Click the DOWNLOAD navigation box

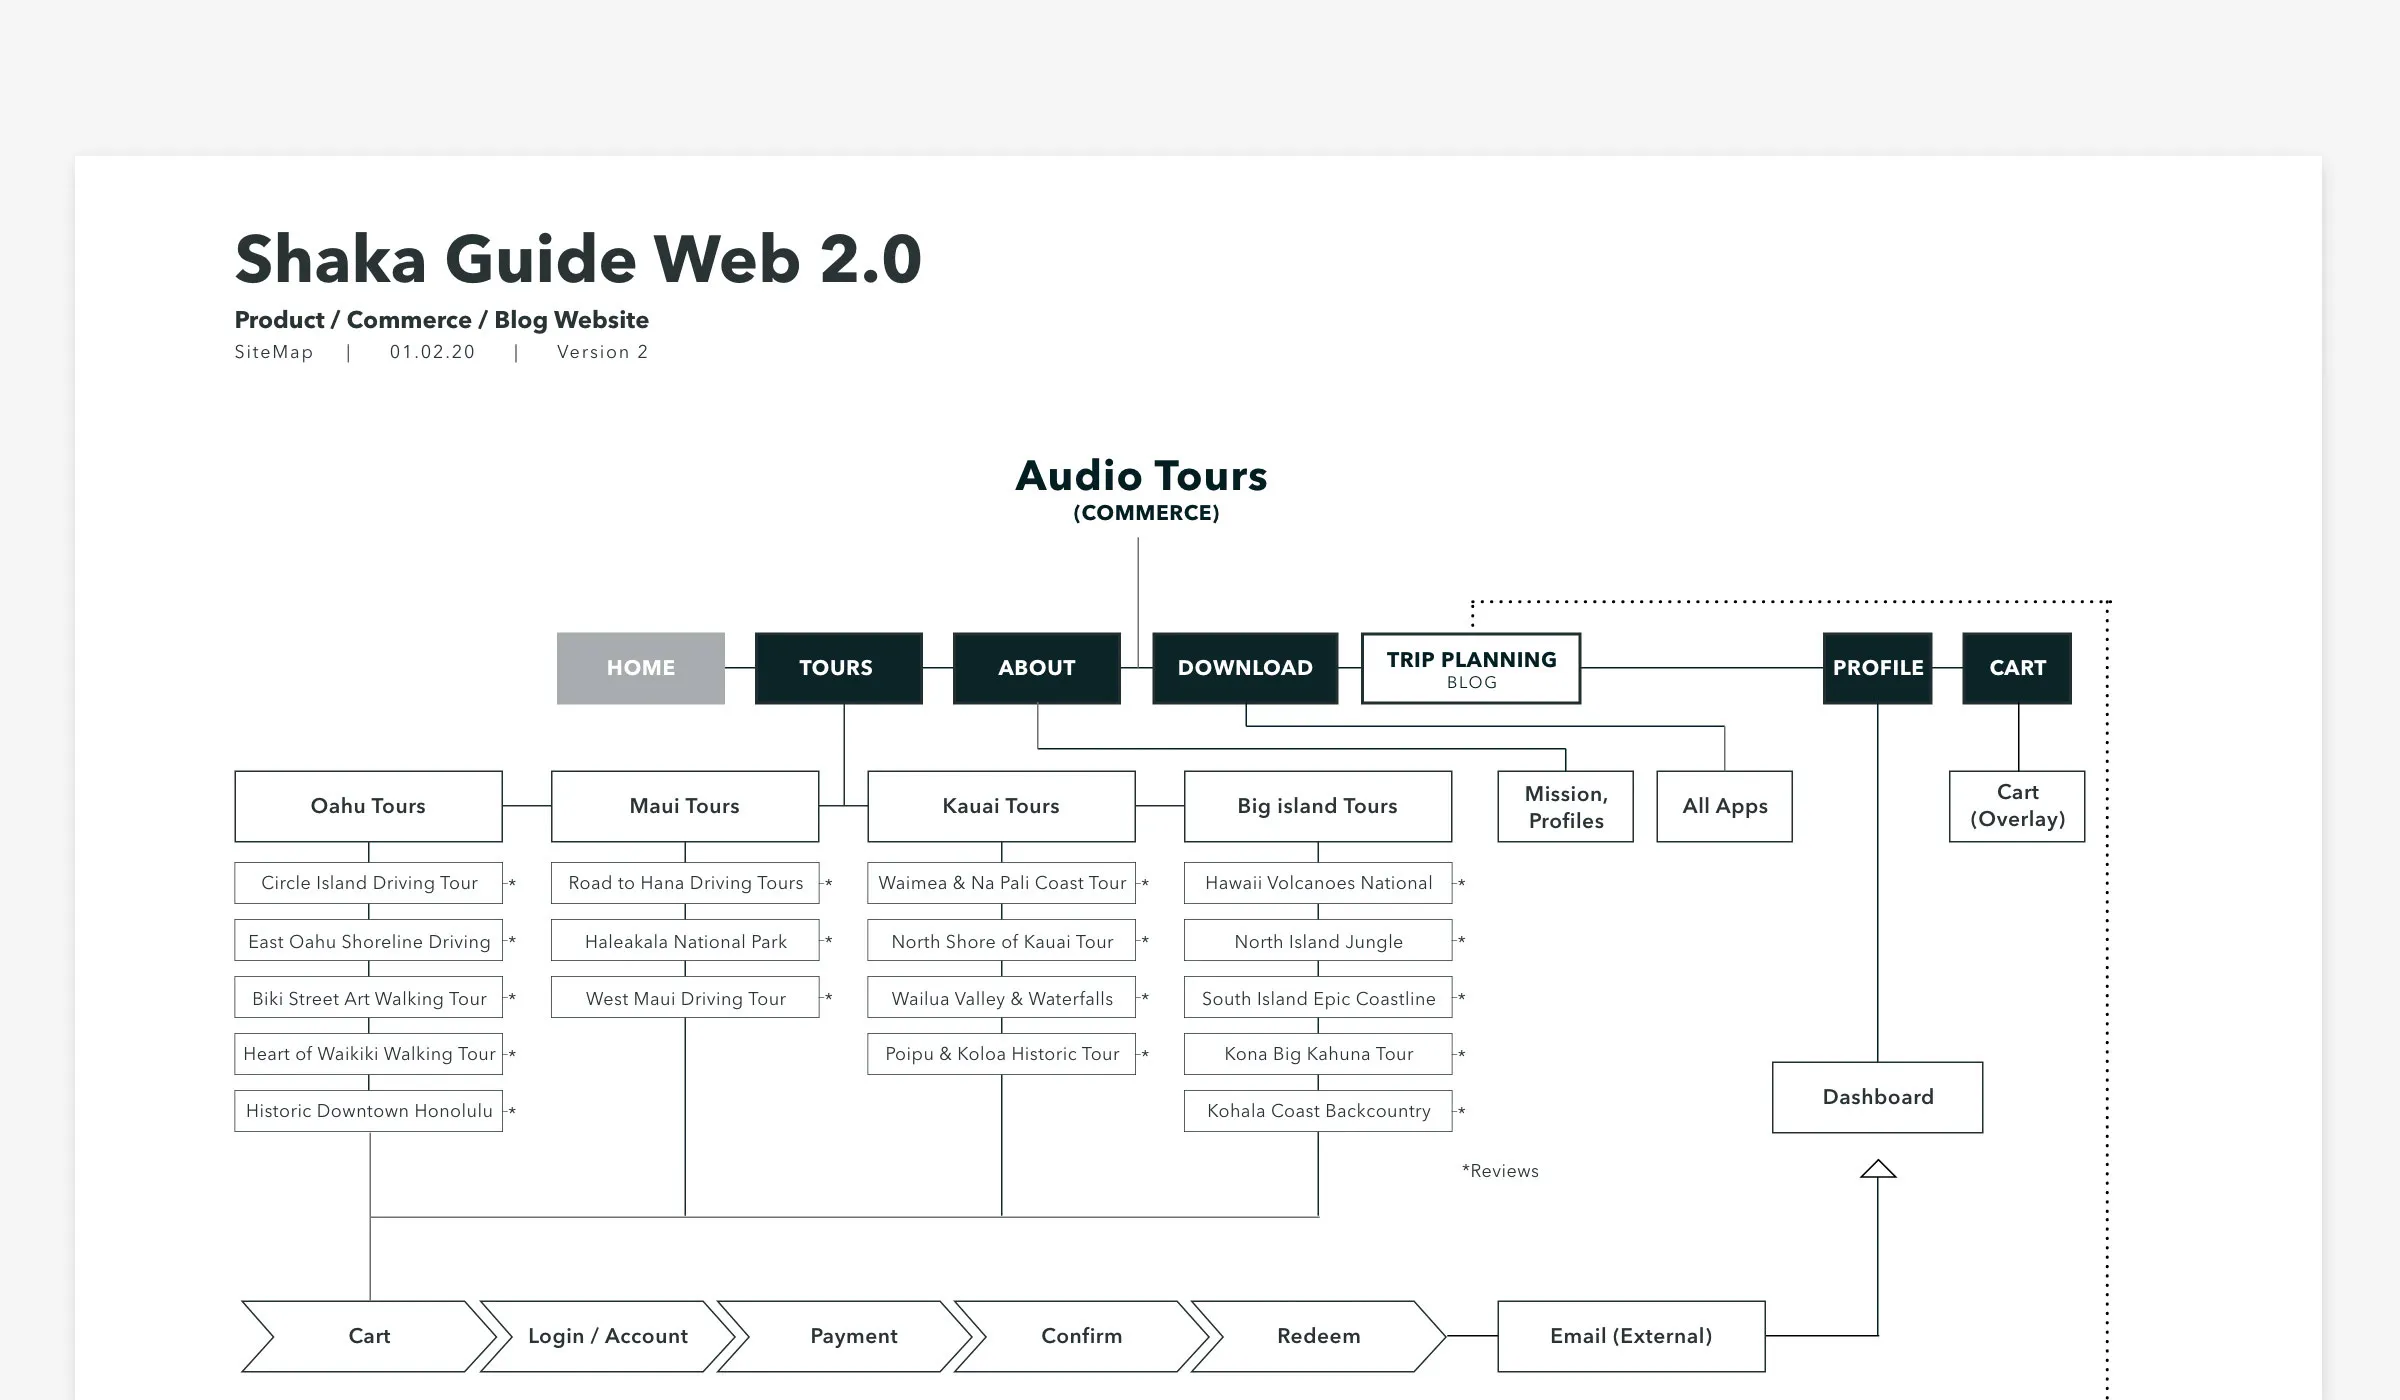pyautogui.click(x=1245, y=668)
